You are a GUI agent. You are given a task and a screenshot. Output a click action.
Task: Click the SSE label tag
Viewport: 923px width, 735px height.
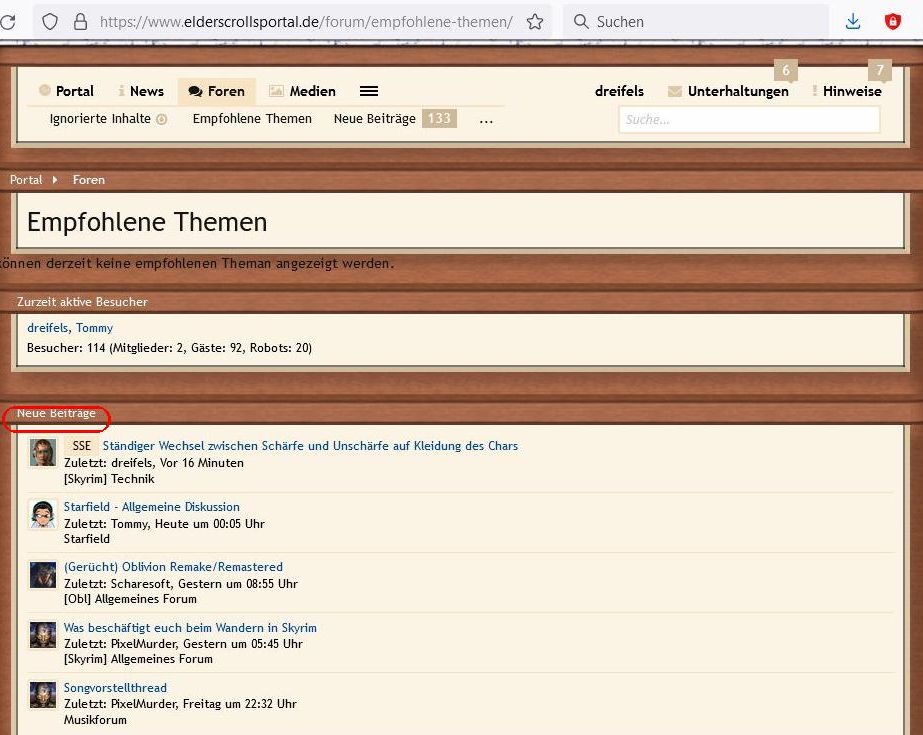coord(81,446)
